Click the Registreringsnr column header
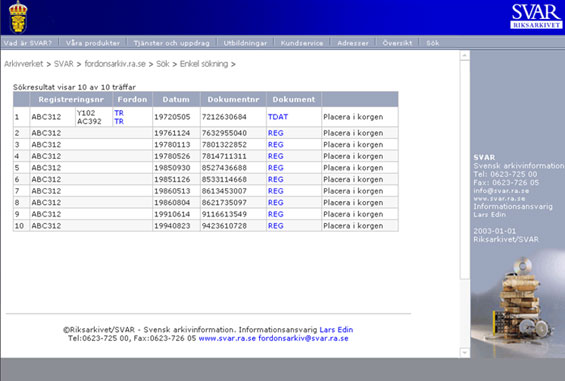 [x=71, y=99]
